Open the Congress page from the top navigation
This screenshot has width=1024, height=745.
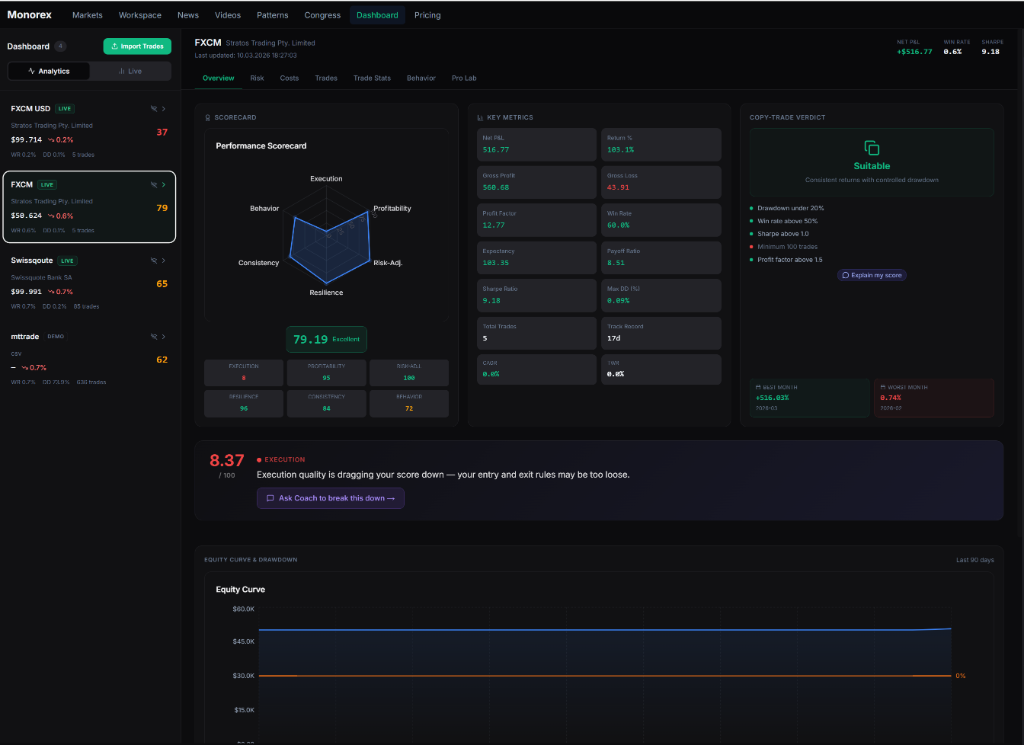coord(322,15)
